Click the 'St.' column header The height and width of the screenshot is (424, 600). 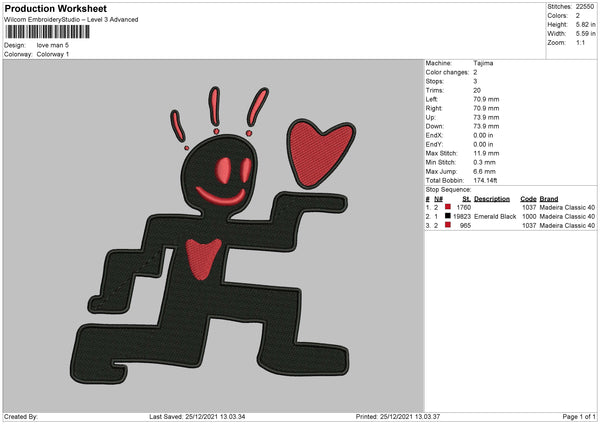pos(466,199)
